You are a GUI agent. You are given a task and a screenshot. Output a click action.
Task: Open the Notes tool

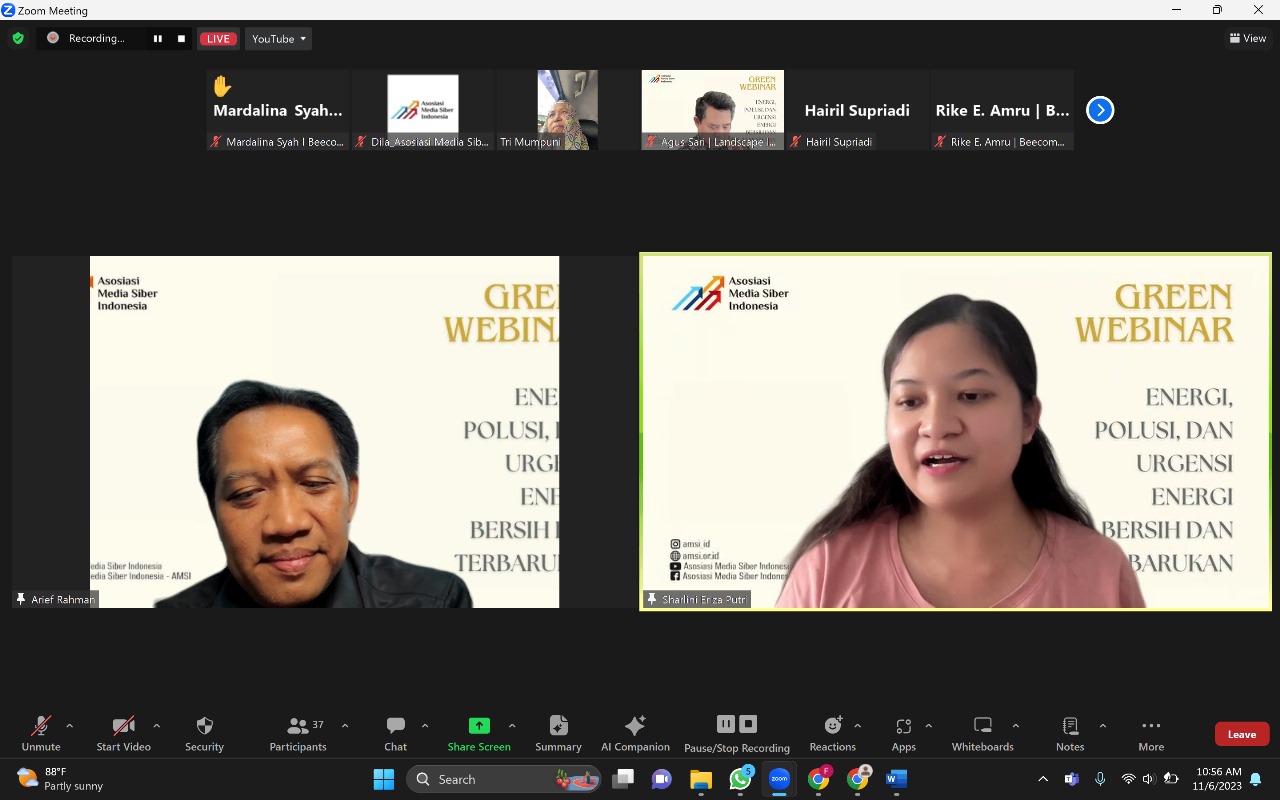(x=1070, y=727)
